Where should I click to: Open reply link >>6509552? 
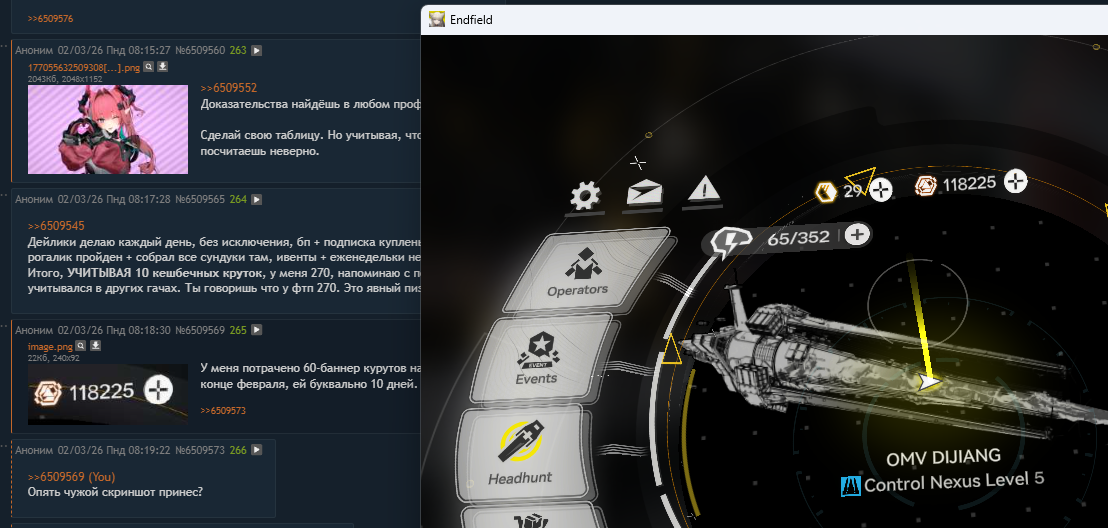coord(229,88)
